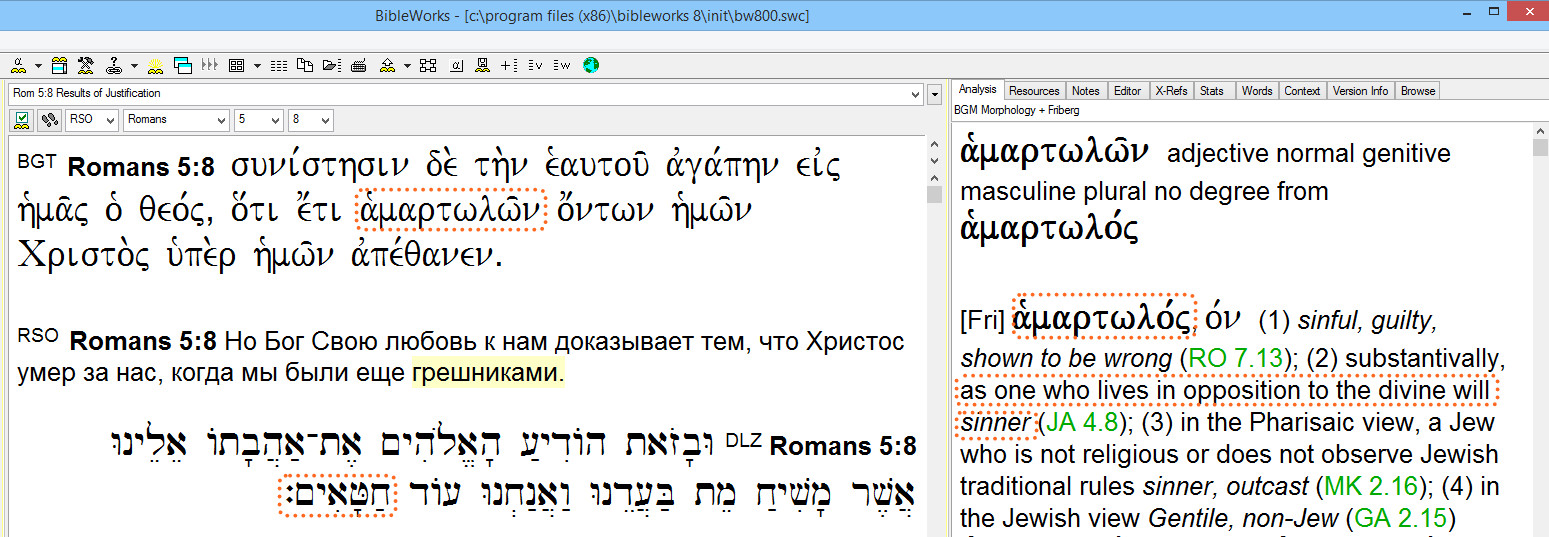Open the Notes tab
The width and height of the screenshot is (1549, 537).
click(x=1085, y=91)
